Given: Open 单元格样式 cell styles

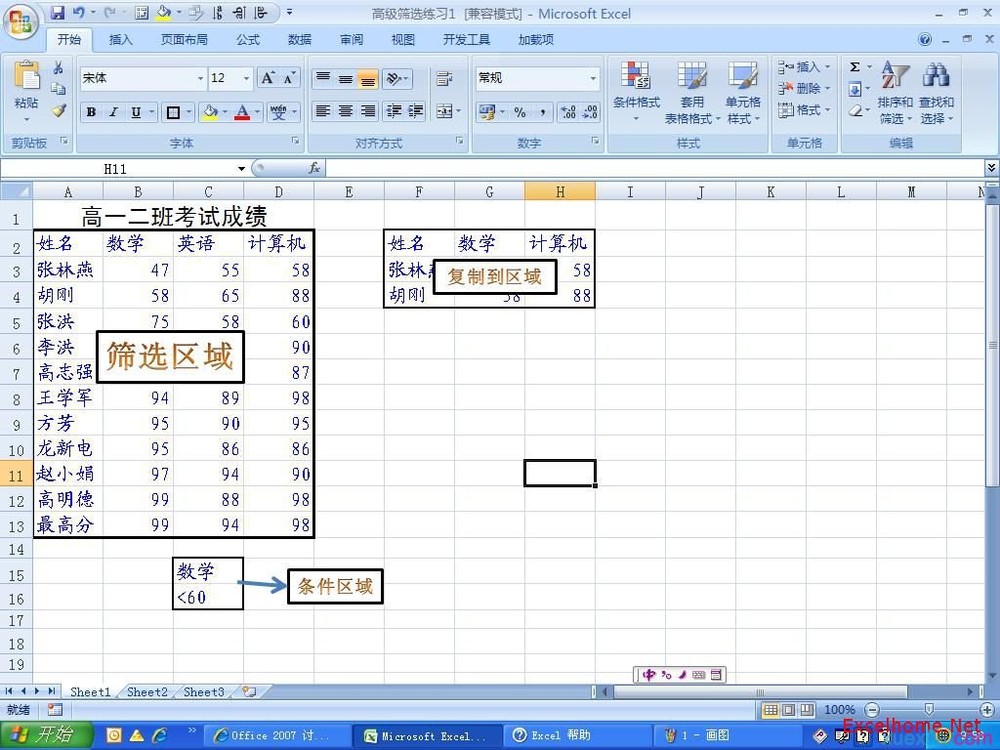Looking at the screenshot, I should [744, 92].
